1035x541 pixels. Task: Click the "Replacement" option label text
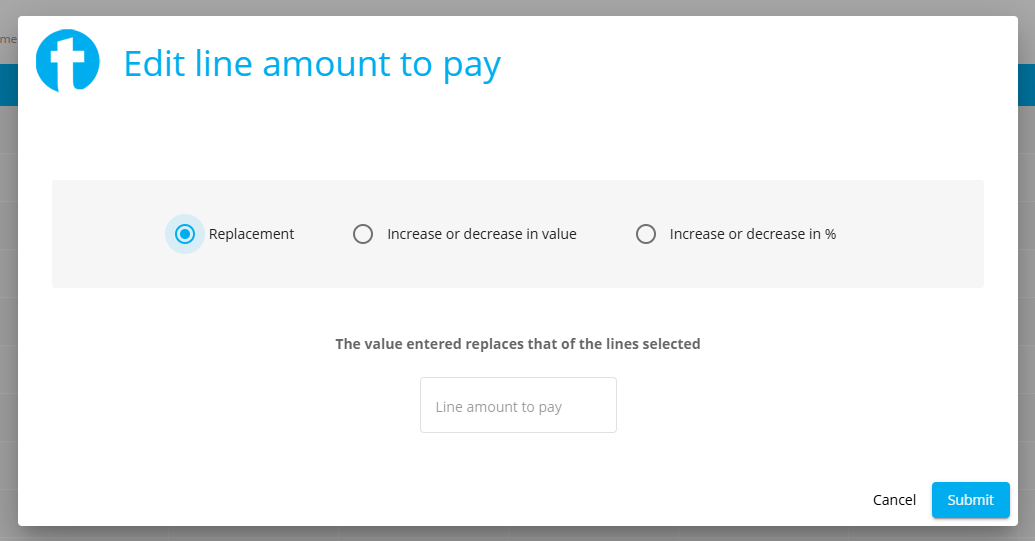[251, 234]
